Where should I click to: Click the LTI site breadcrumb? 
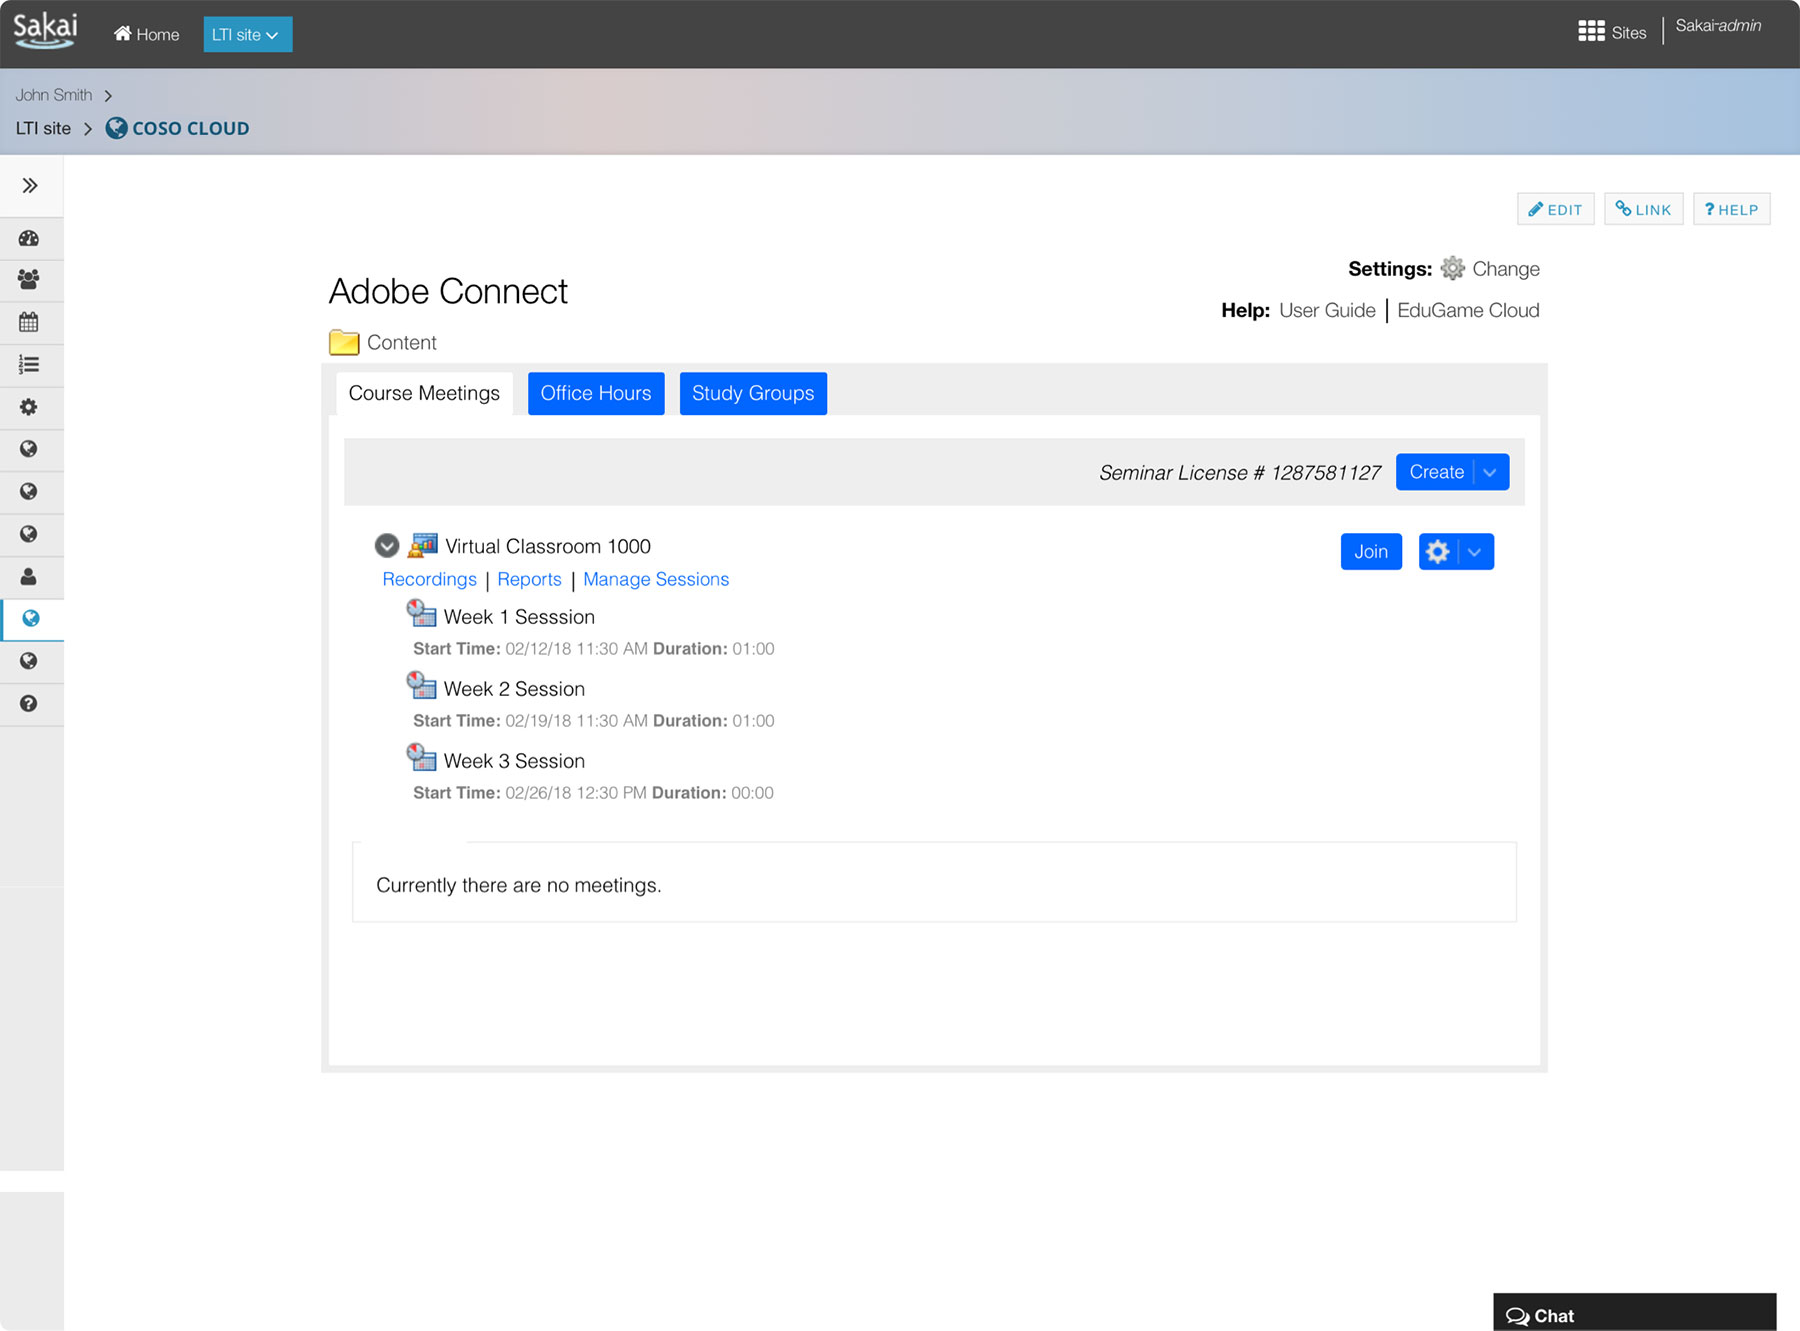[43, 128]
